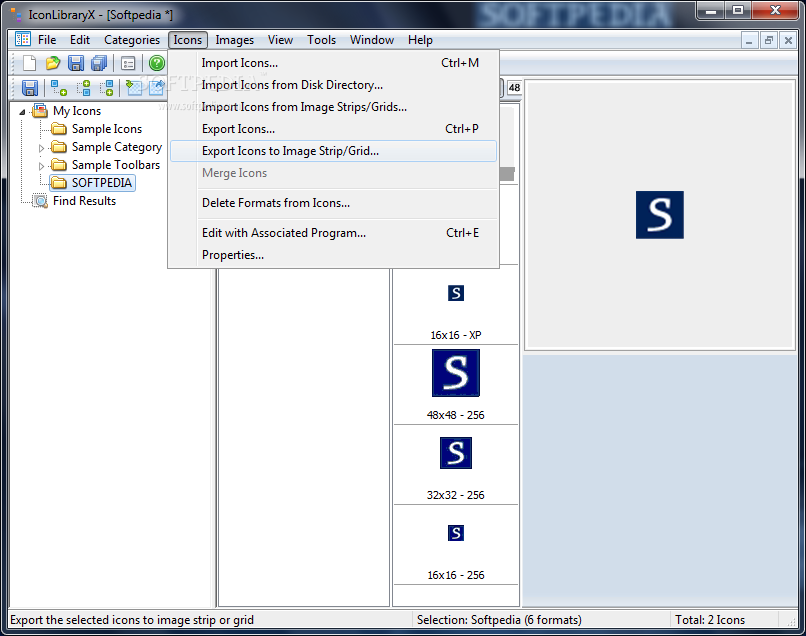Select Export Icons to Image Strip/Grid...
The height and width of the screenshot is (636, 806).
coord(334,151)
